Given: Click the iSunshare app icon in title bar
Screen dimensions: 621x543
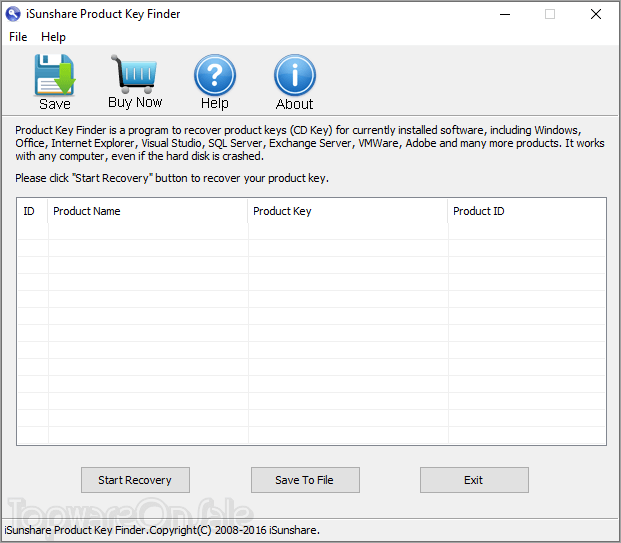Looking at the screenshot, I should pos(13,14).
